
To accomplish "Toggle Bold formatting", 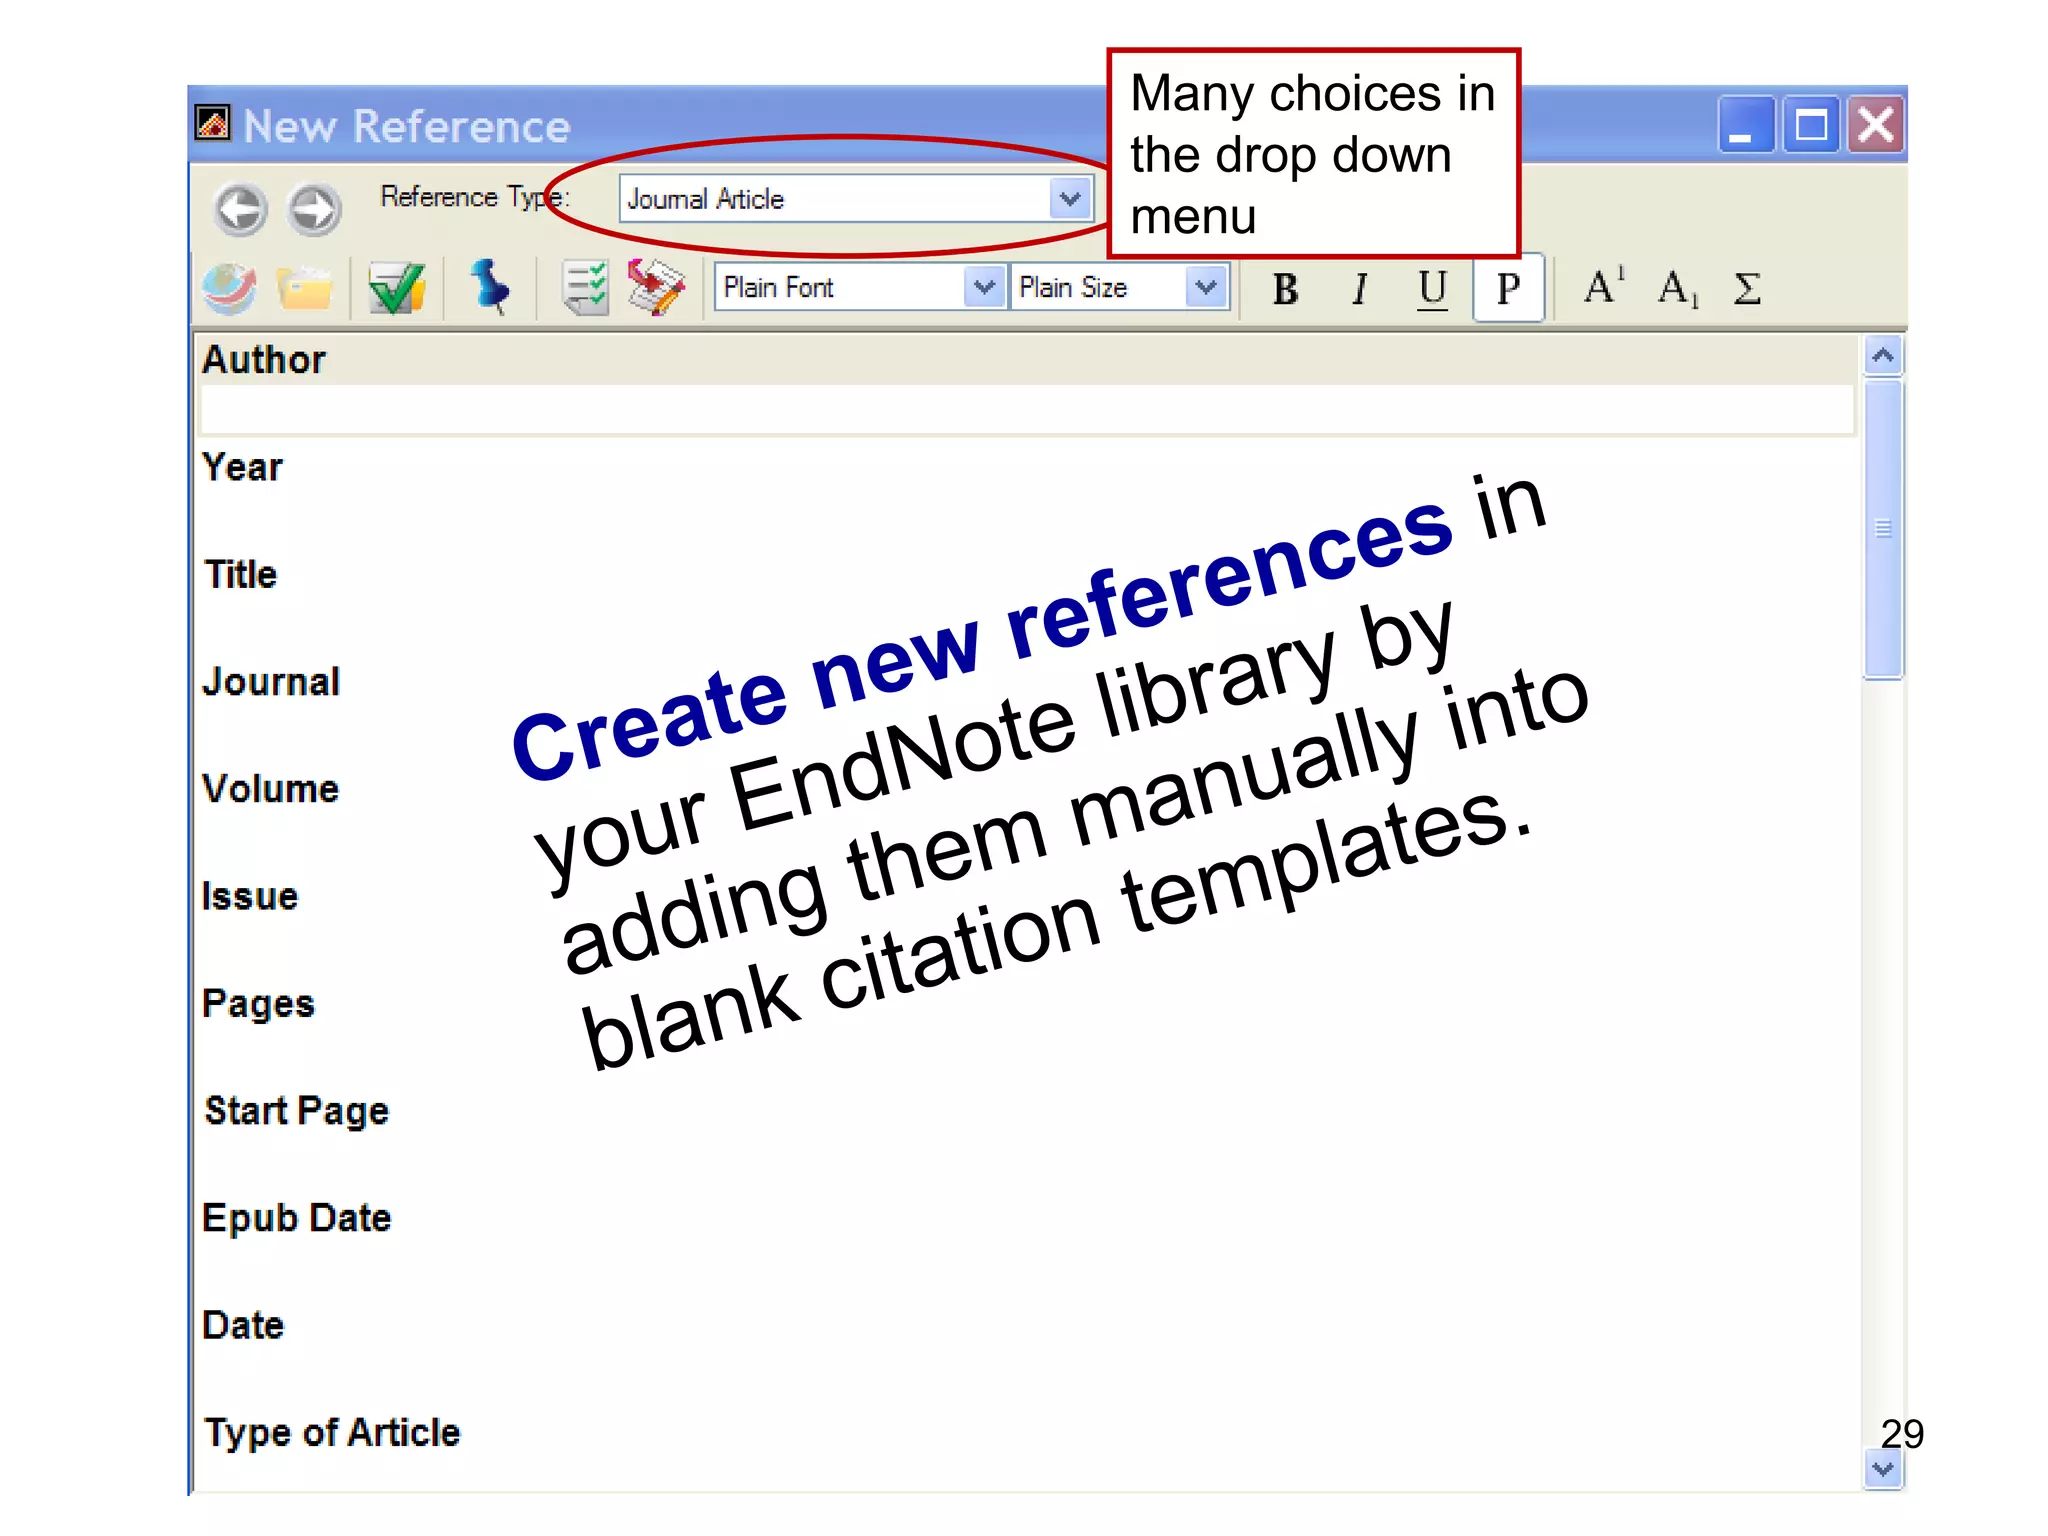I will pyautogui.click(x=1286, y=289).
